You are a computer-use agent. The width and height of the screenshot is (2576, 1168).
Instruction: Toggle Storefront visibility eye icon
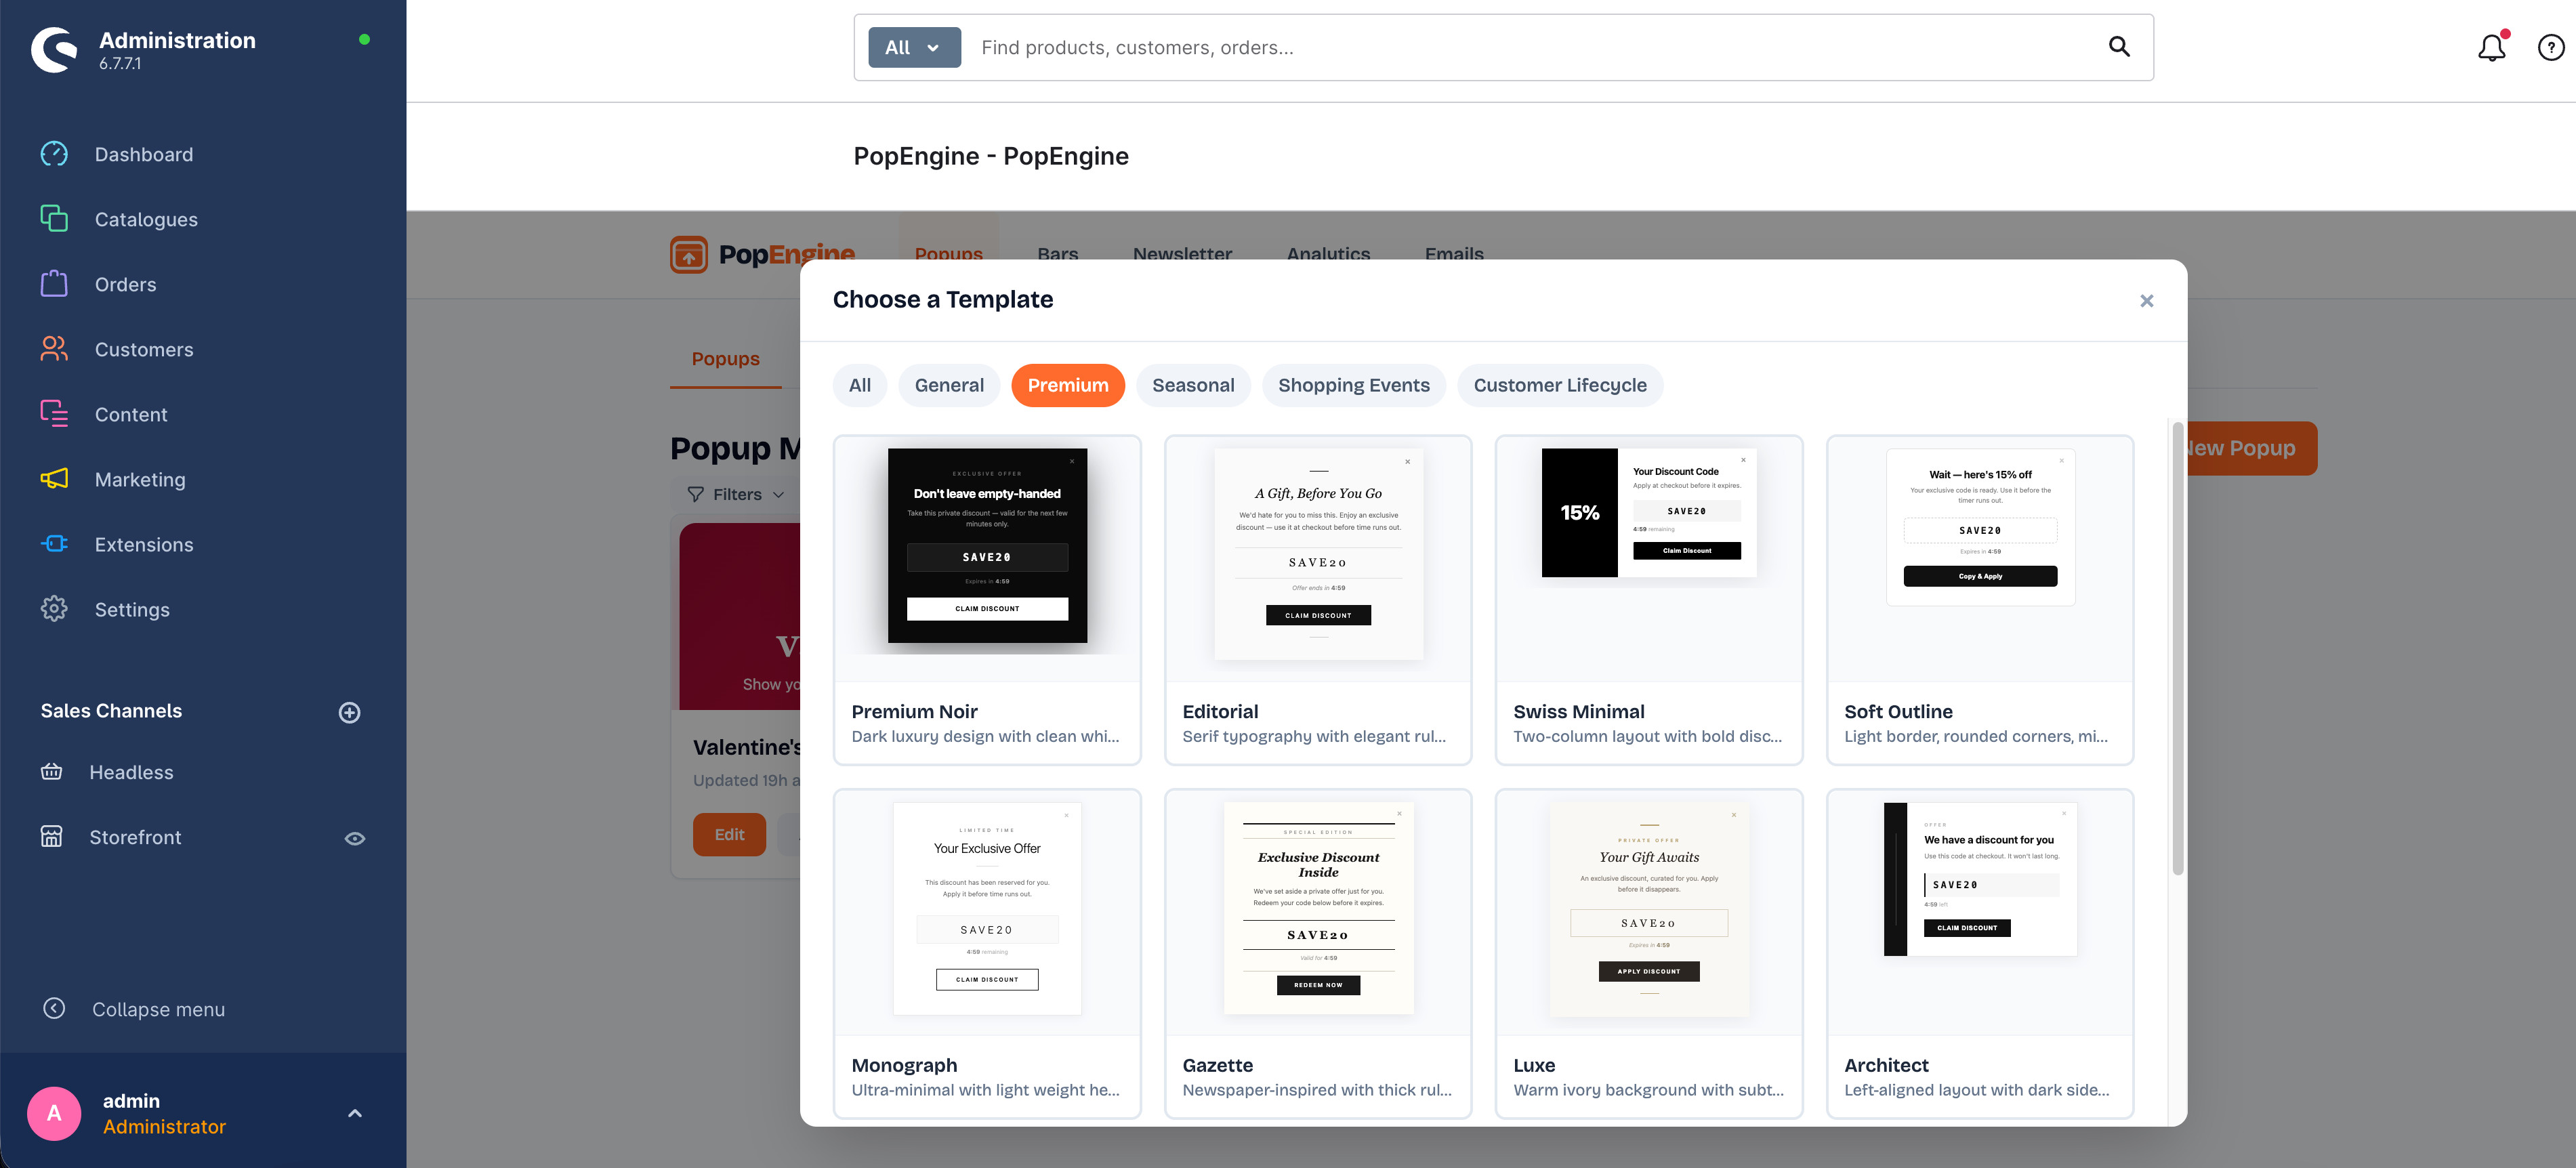[x=355, y=838]
